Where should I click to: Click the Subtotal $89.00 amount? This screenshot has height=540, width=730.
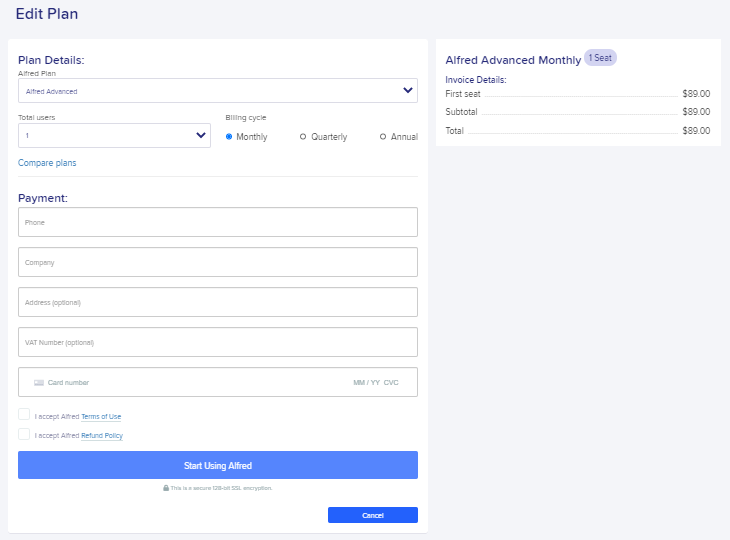(696, 112)
